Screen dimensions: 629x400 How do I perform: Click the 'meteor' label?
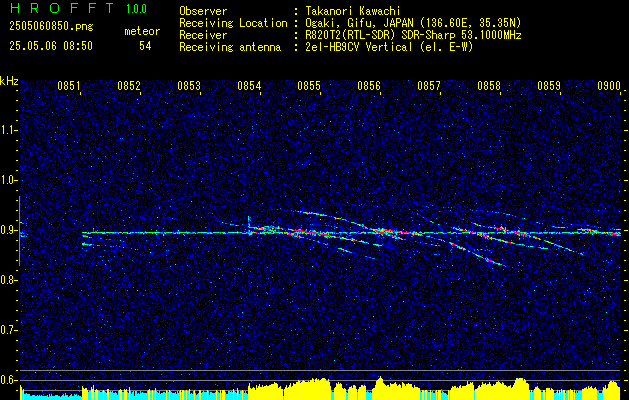point(142,31)
